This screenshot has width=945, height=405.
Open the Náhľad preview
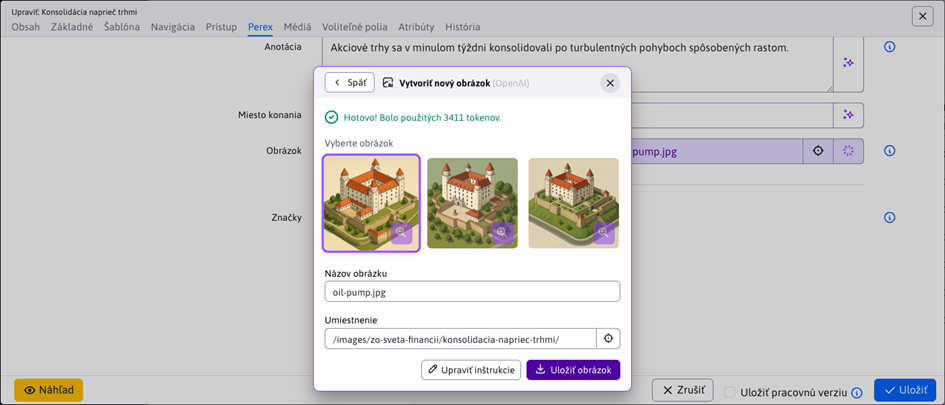click(x=49, y=390)
